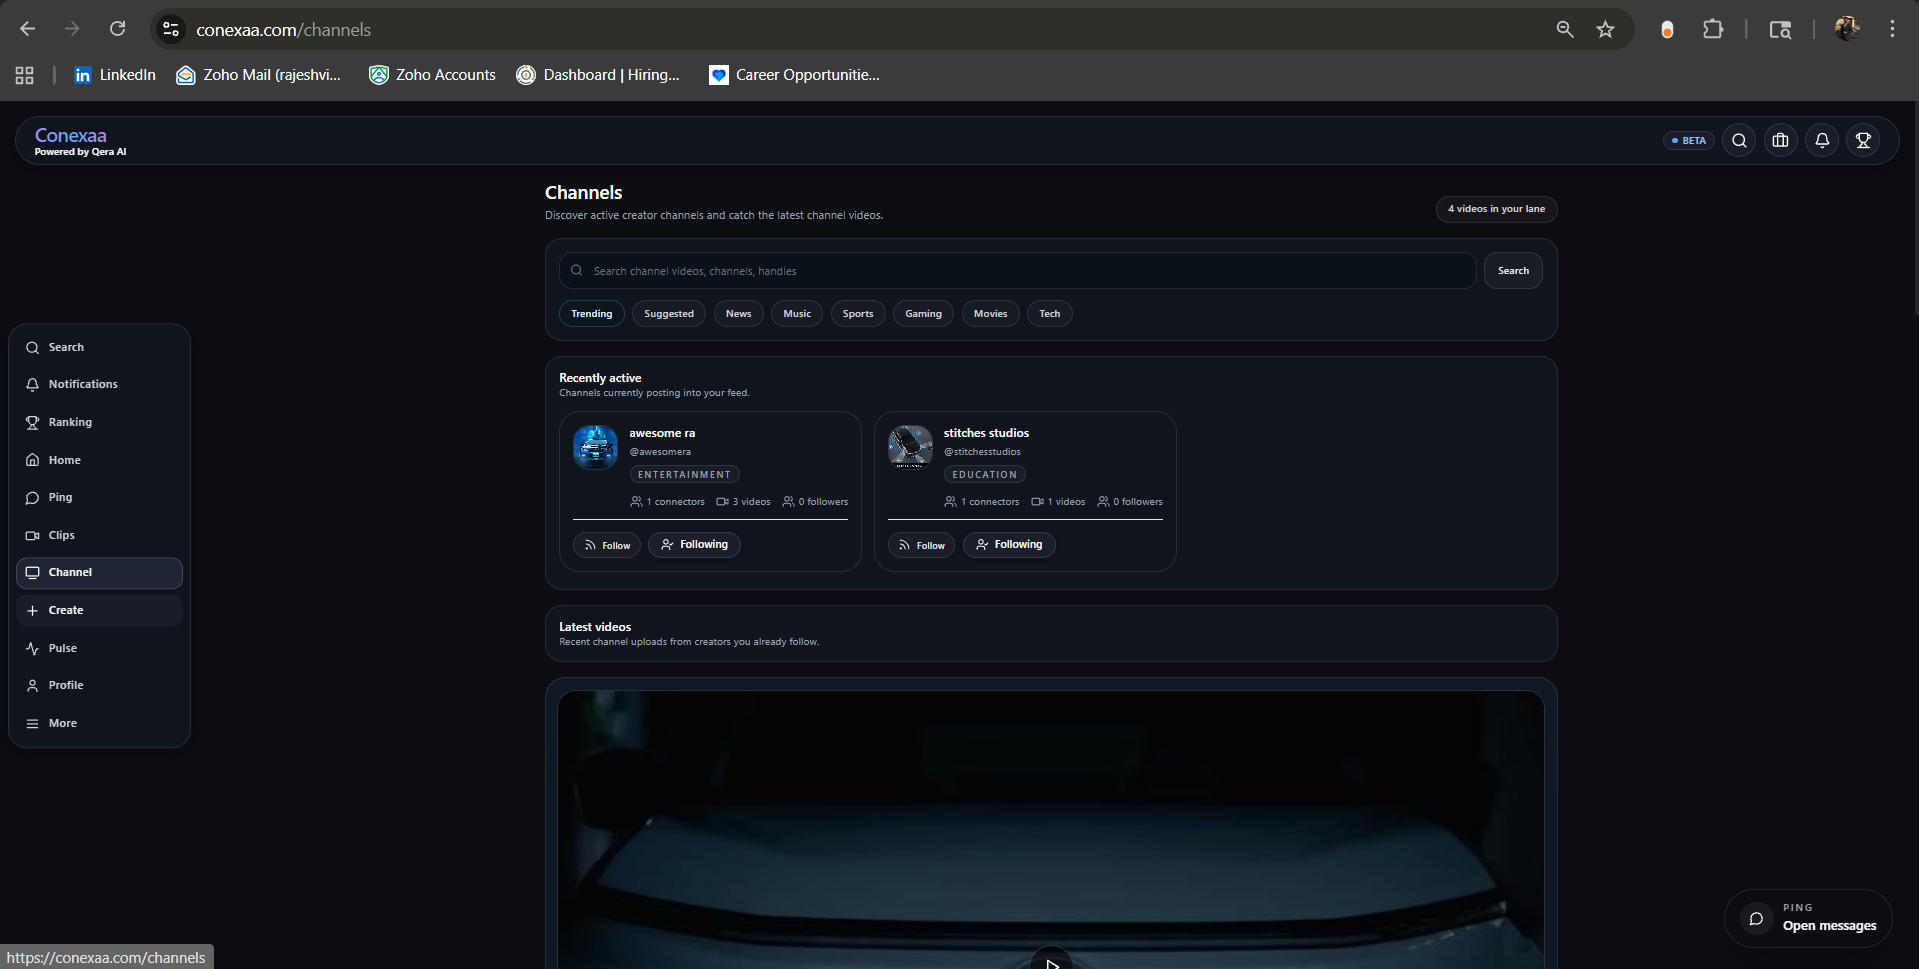Image resolution: width=1919 pixels, height=969 pixels.
Task: Open the Zoho Accounts bookmark
Action: (432, 75)
